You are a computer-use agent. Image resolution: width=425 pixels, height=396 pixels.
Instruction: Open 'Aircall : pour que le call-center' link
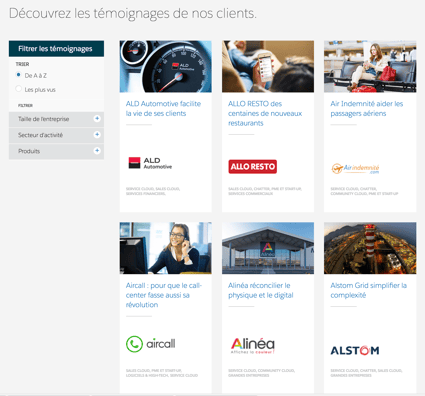tap(164, 295)
